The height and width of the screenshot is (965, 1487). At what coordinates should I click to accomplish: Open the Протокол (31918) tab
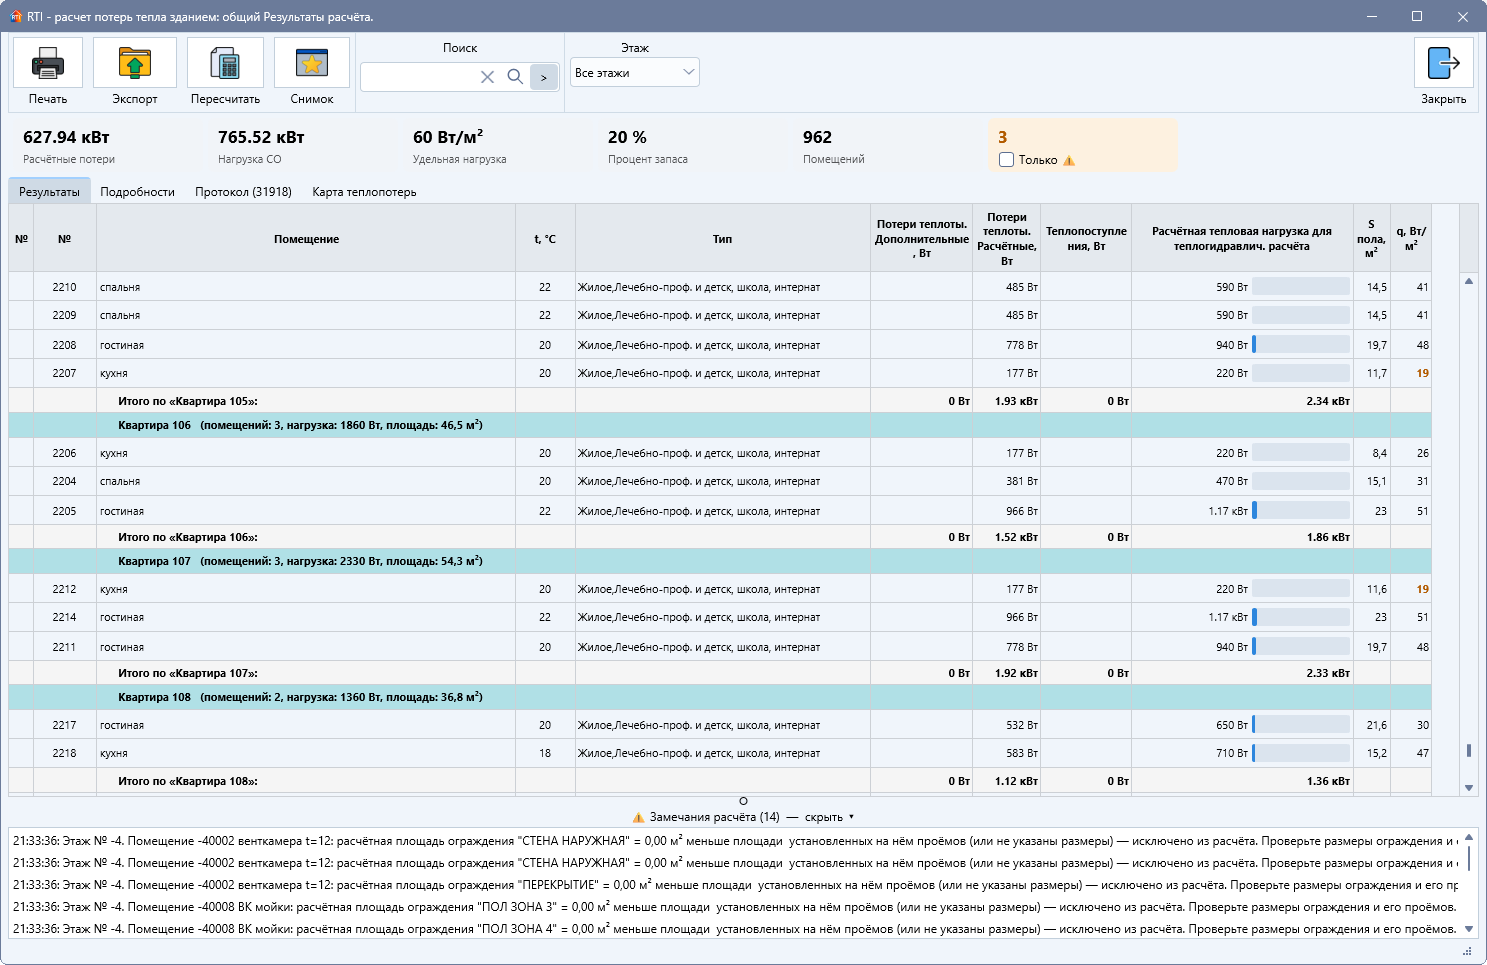tap(243, 192)
